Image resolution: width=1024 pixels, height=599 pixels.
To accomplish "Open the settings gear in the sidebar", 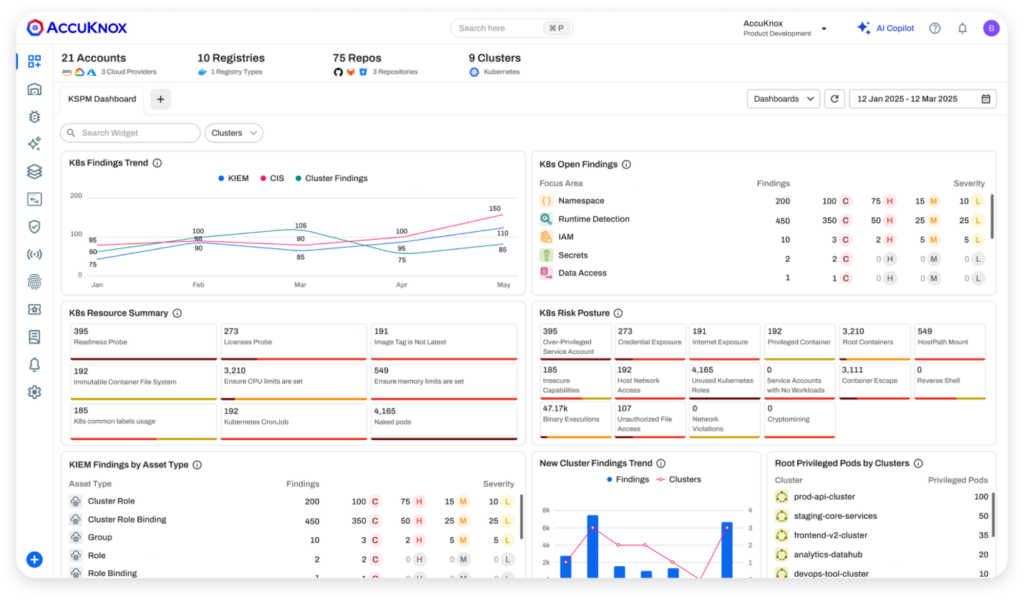I will 34,392.
